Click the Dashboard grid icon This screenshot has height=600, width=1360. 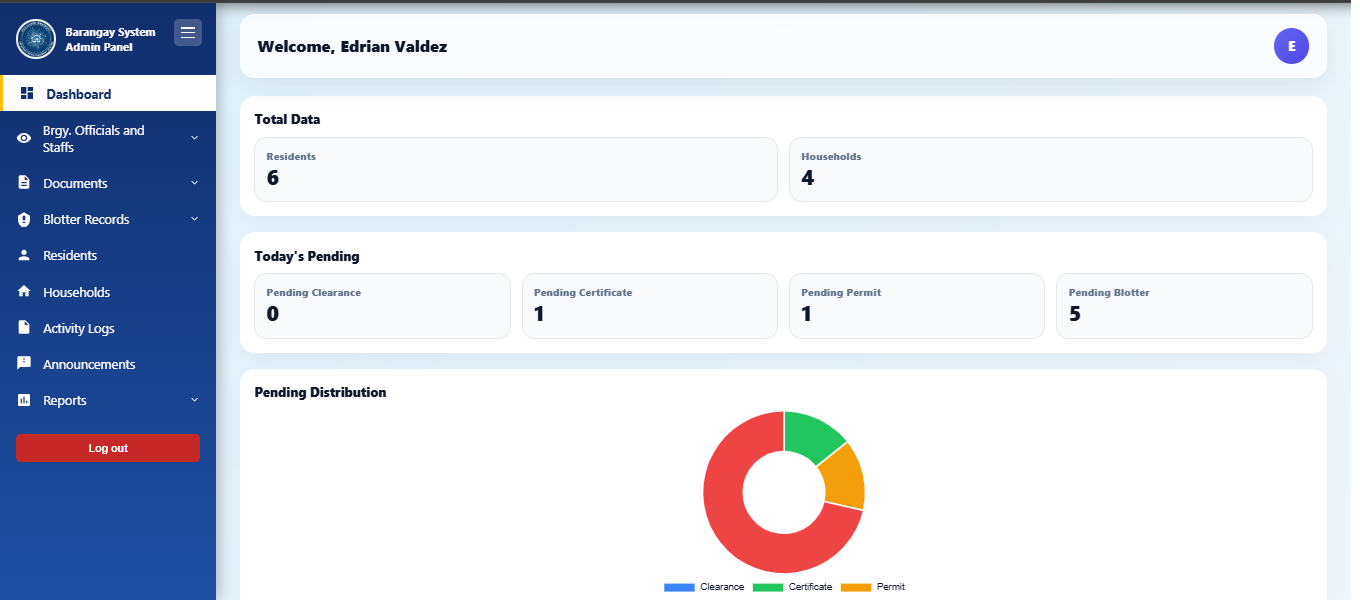click(27, 93)
